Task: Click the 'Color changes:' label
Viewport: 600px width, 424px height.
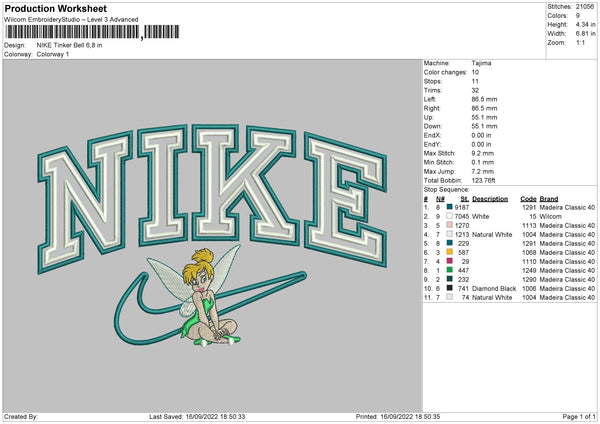Action: pyautogui.click(x=445, y=72)
